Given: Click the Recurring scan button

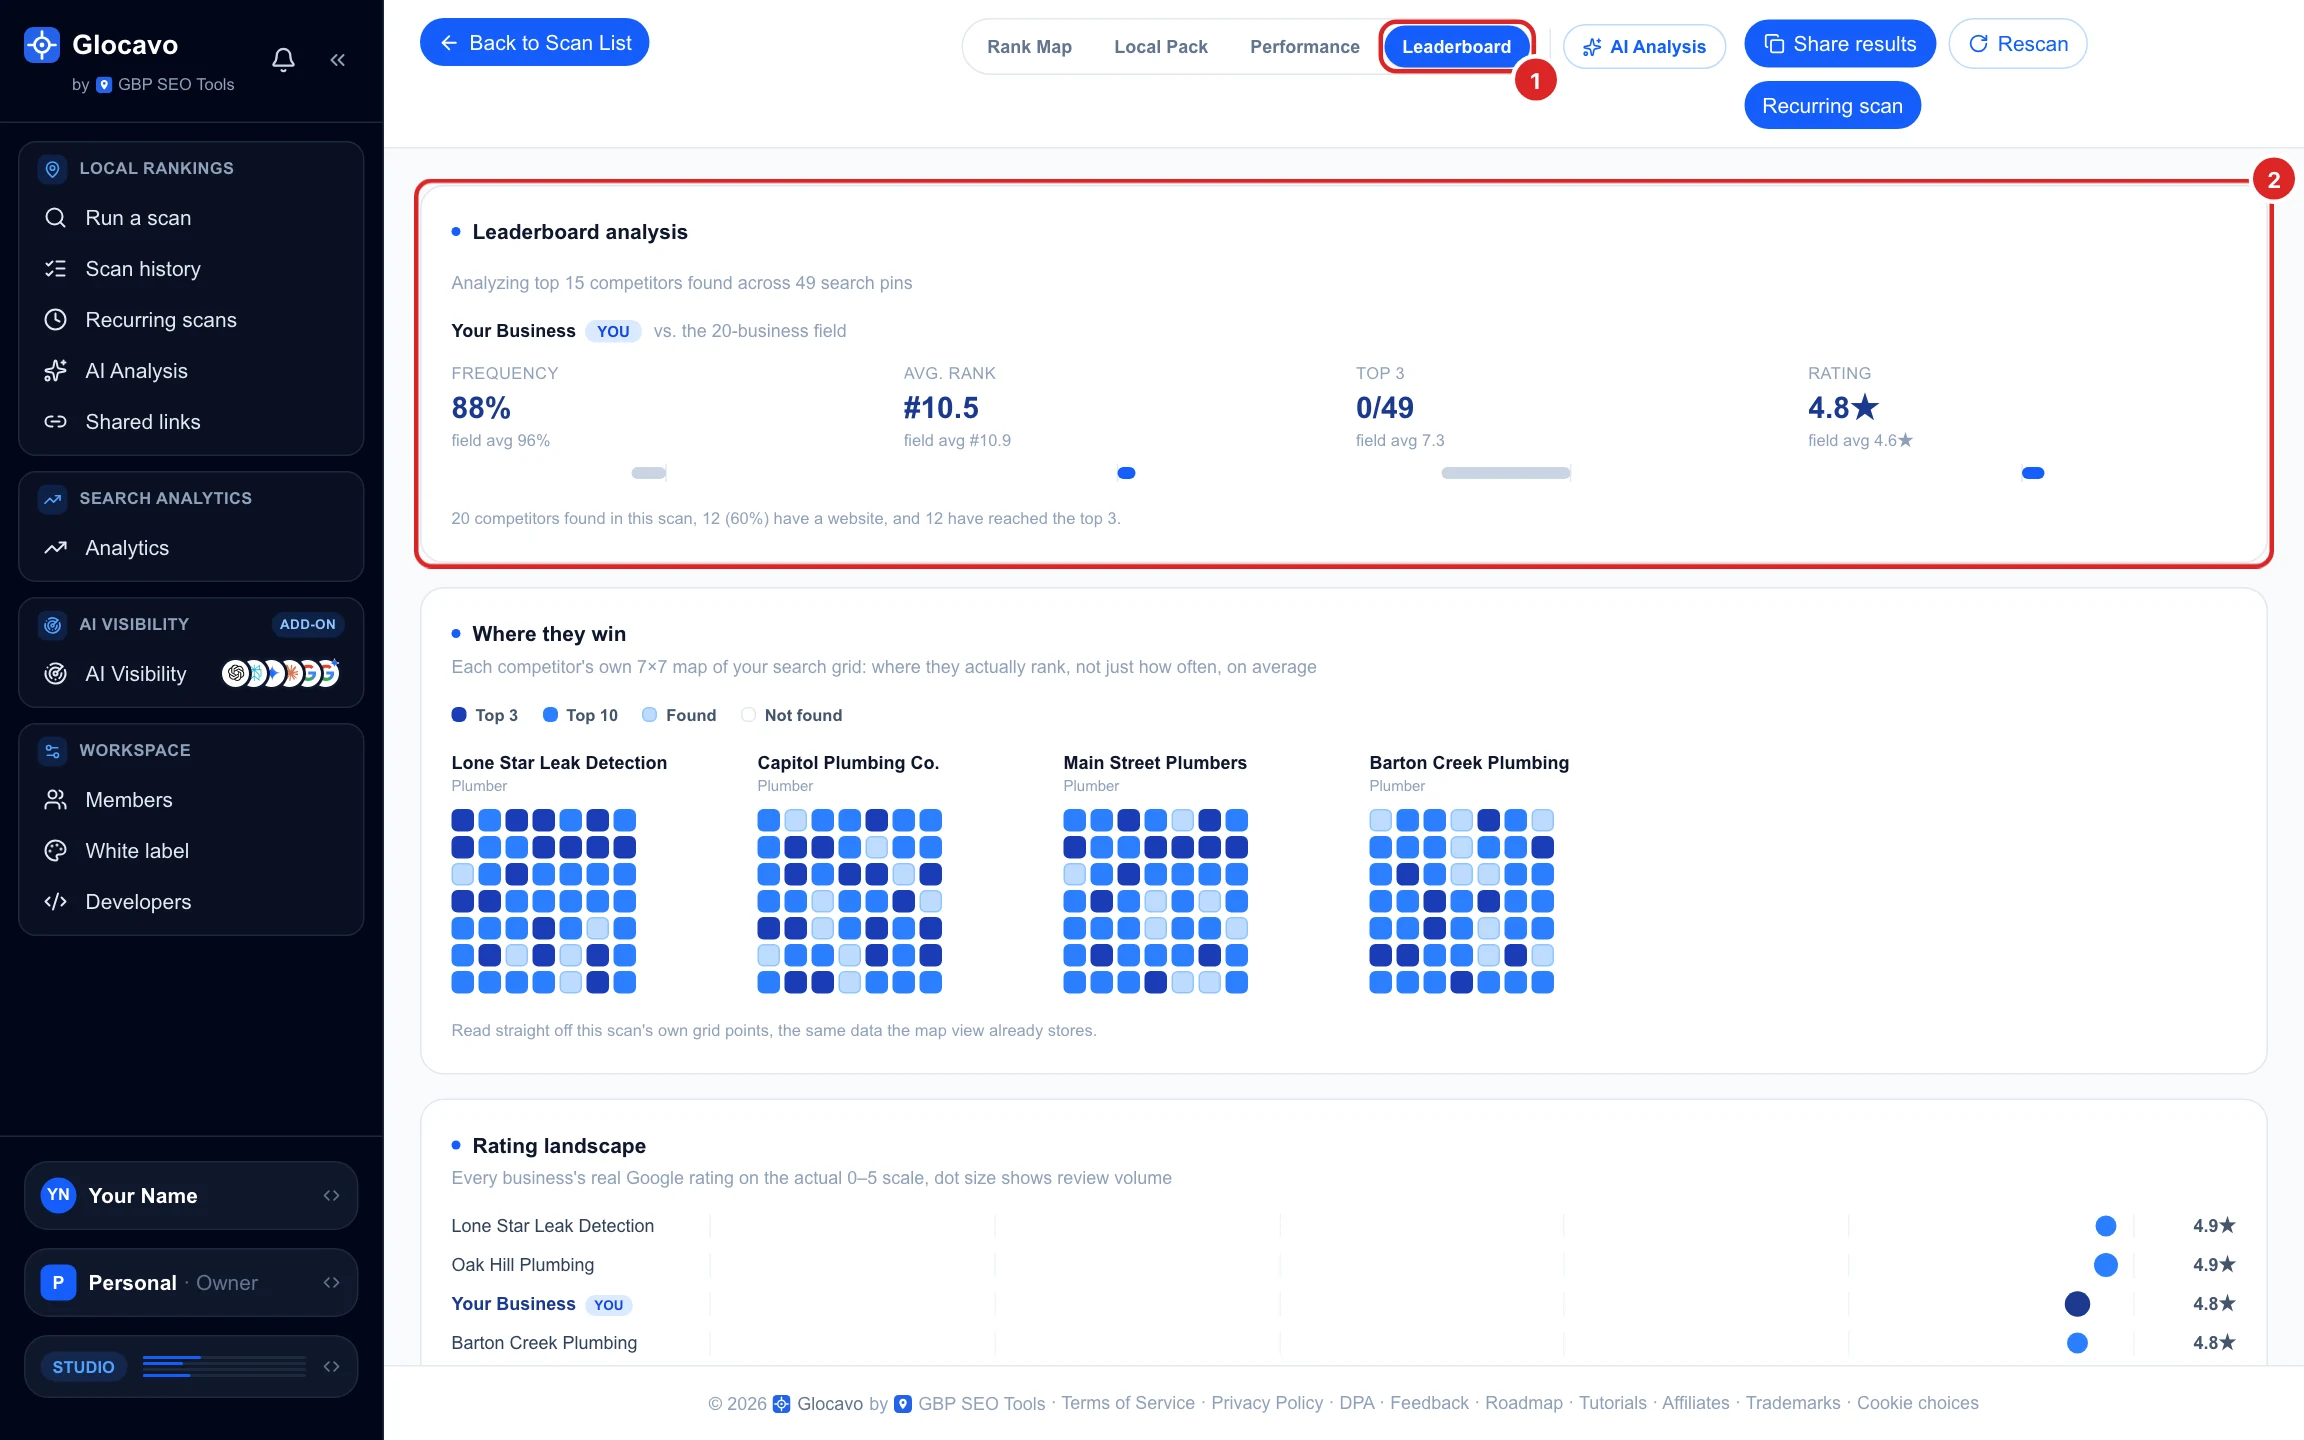Looking at the screenshot, I should [1832, 106].
